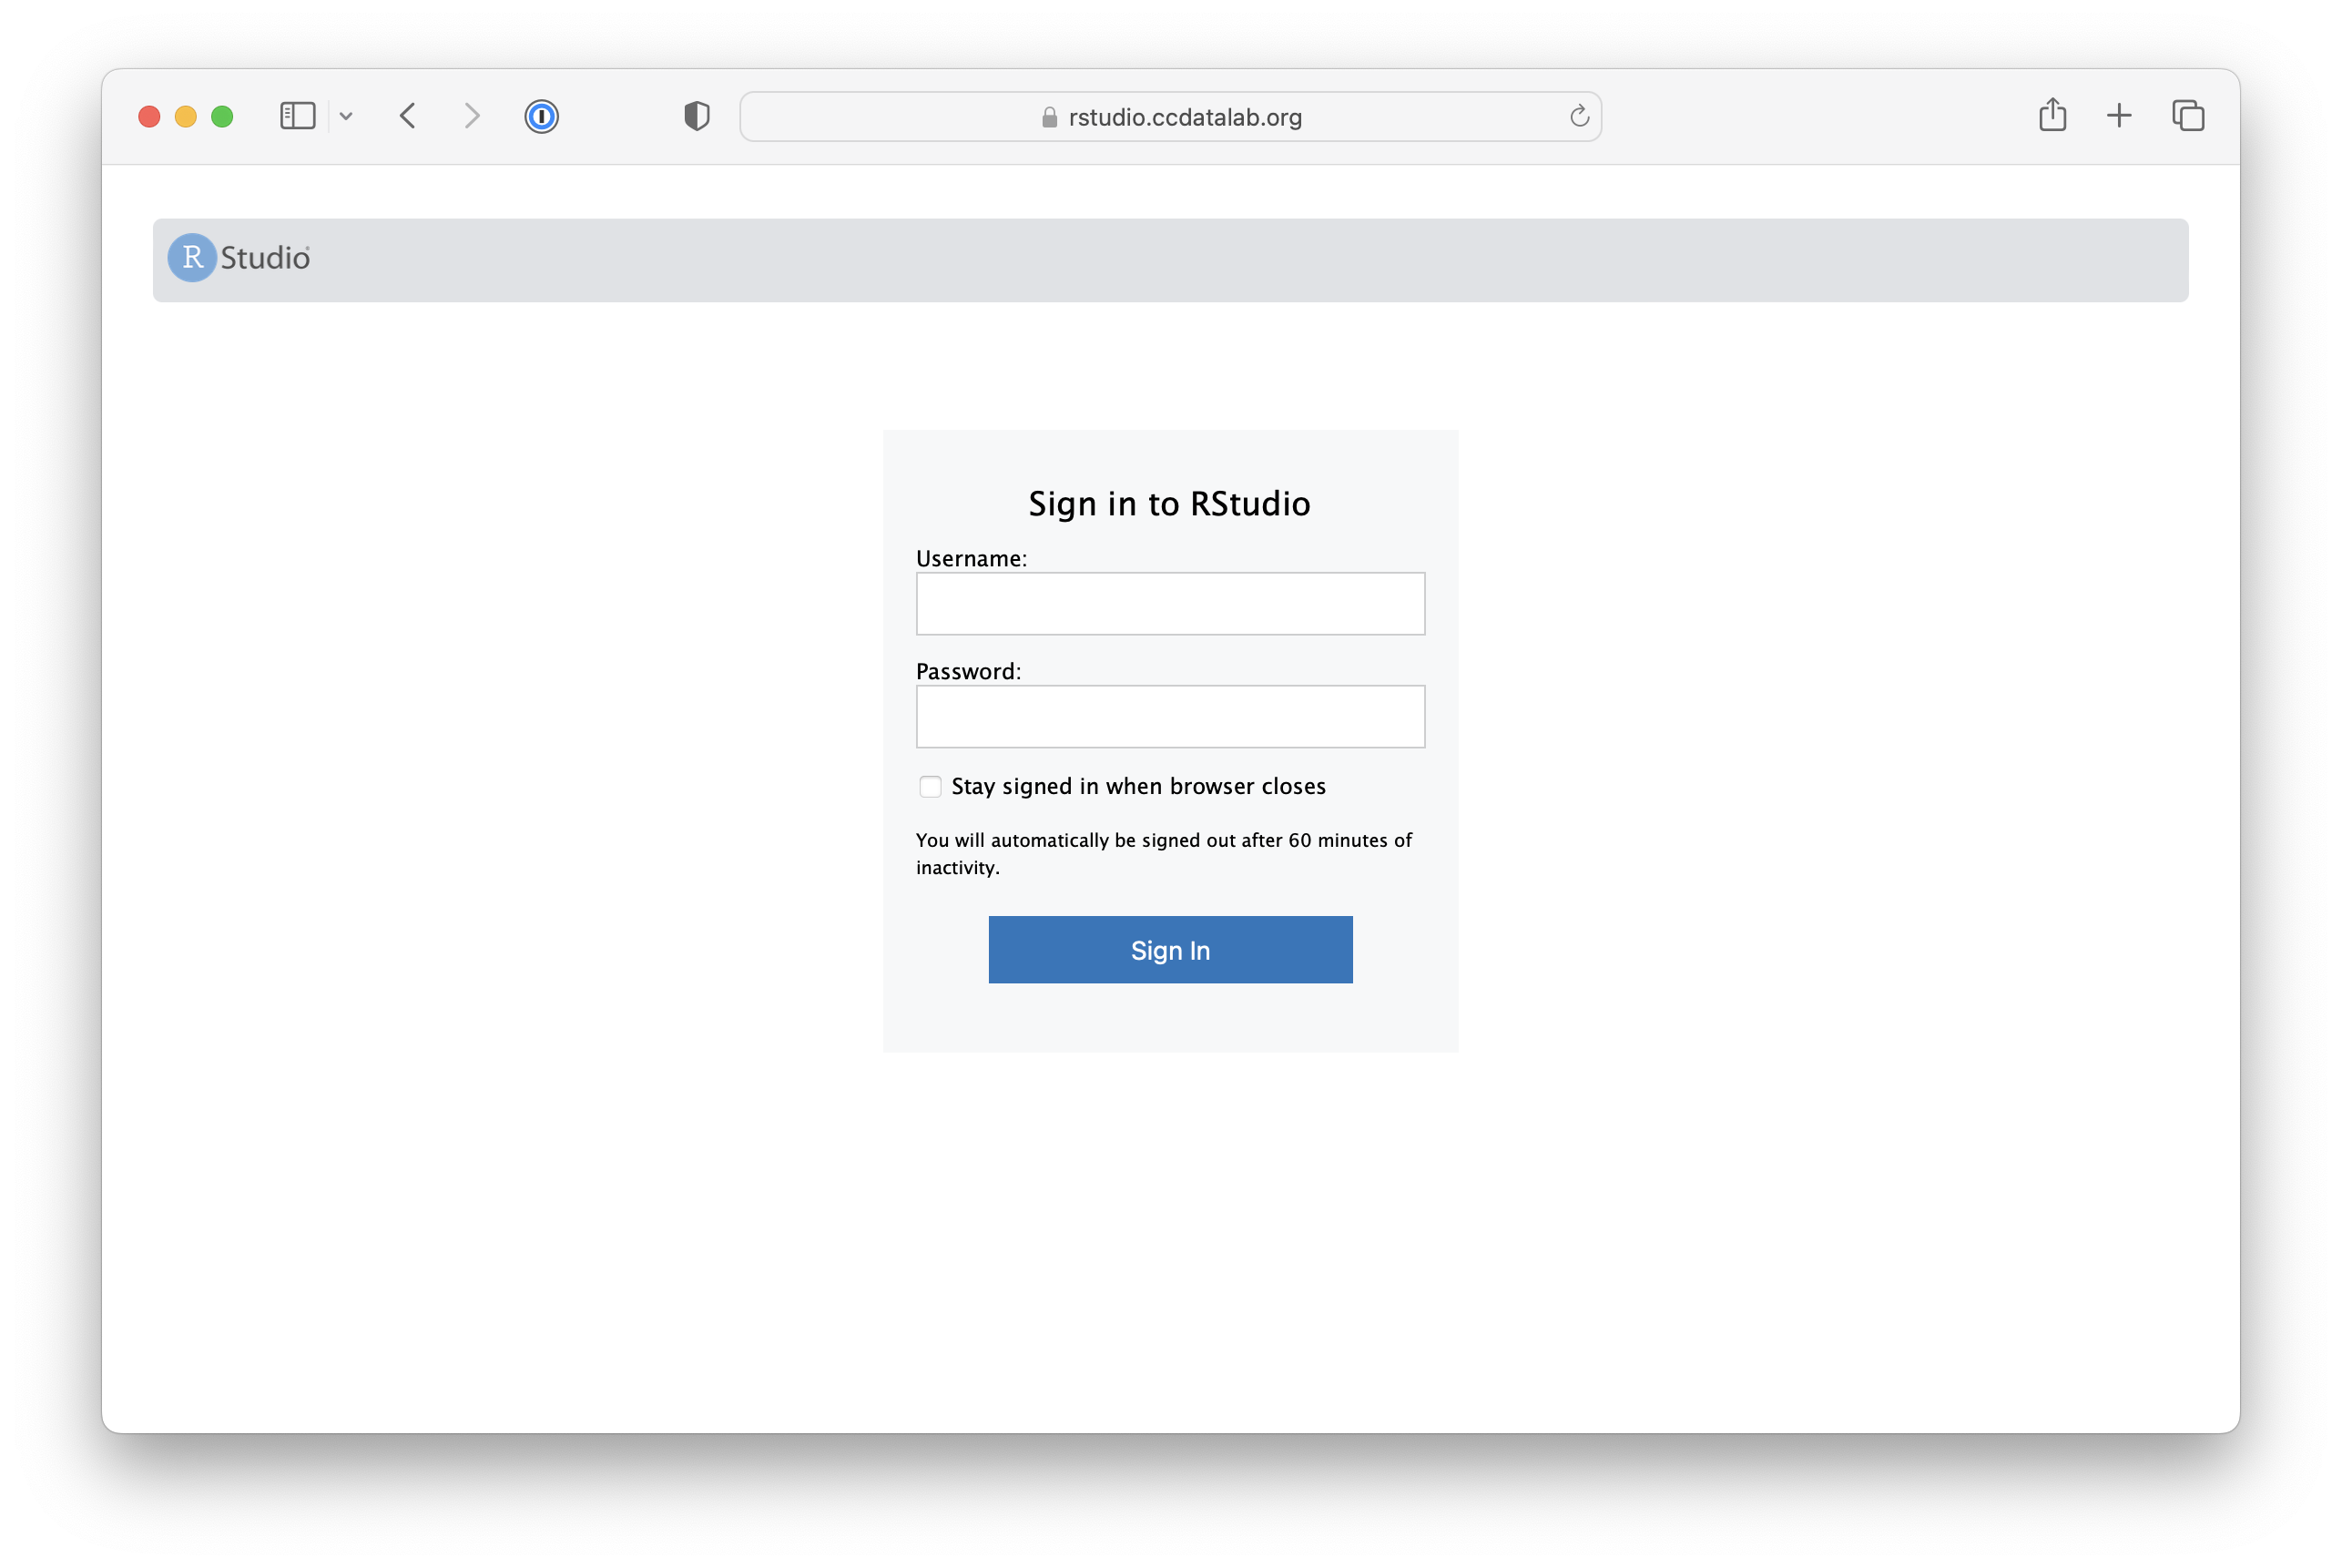Tick the checkbox above the inactivity notice
Image resolution: width=2342 pixels, height=1568 pixels.
tap(930, 787)
